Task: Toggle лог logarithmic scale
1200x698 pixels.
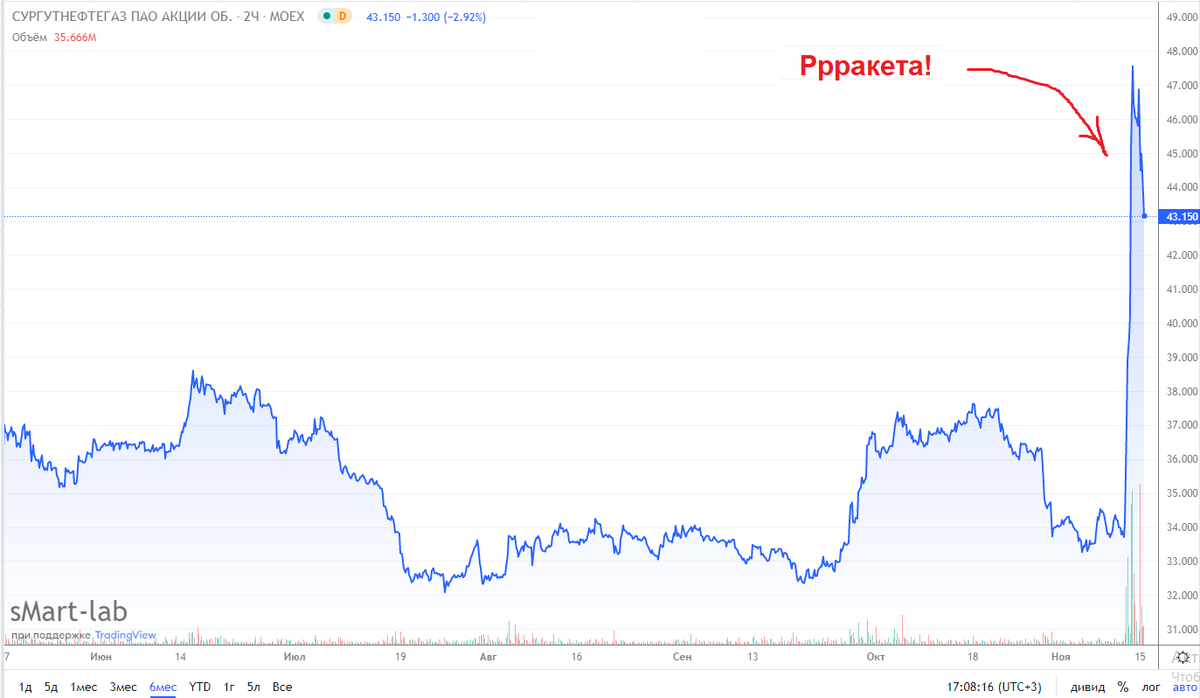Action: 1151,687
